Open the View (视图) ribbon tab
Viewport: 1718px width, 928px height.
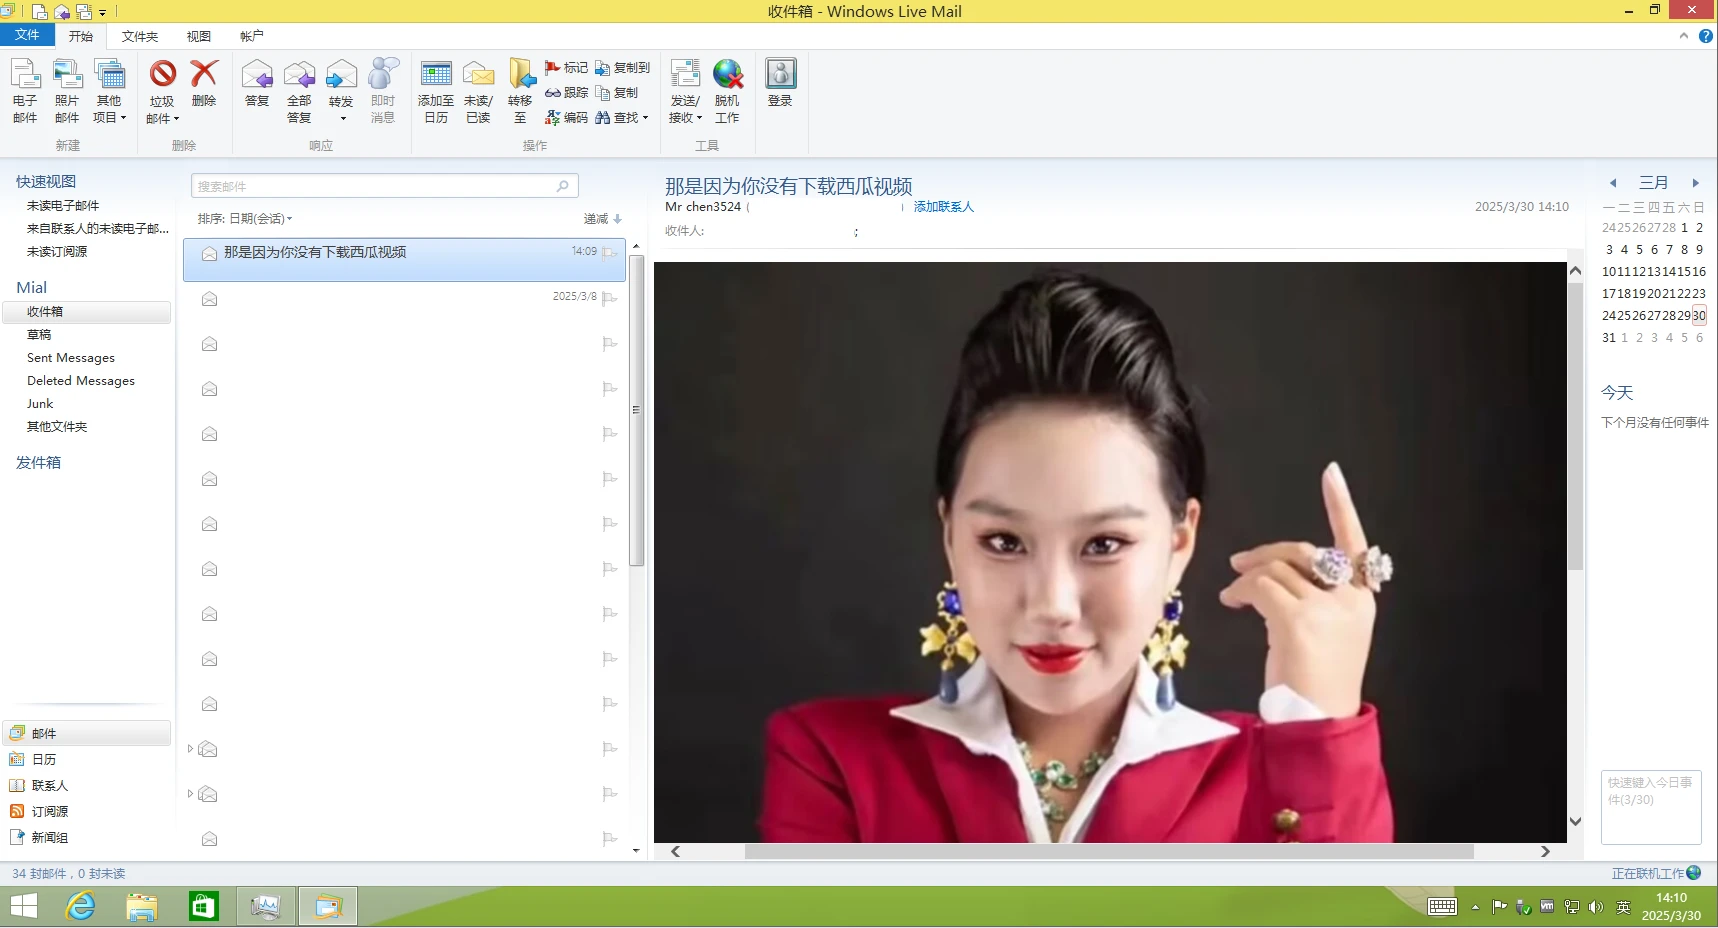point(198,36)
